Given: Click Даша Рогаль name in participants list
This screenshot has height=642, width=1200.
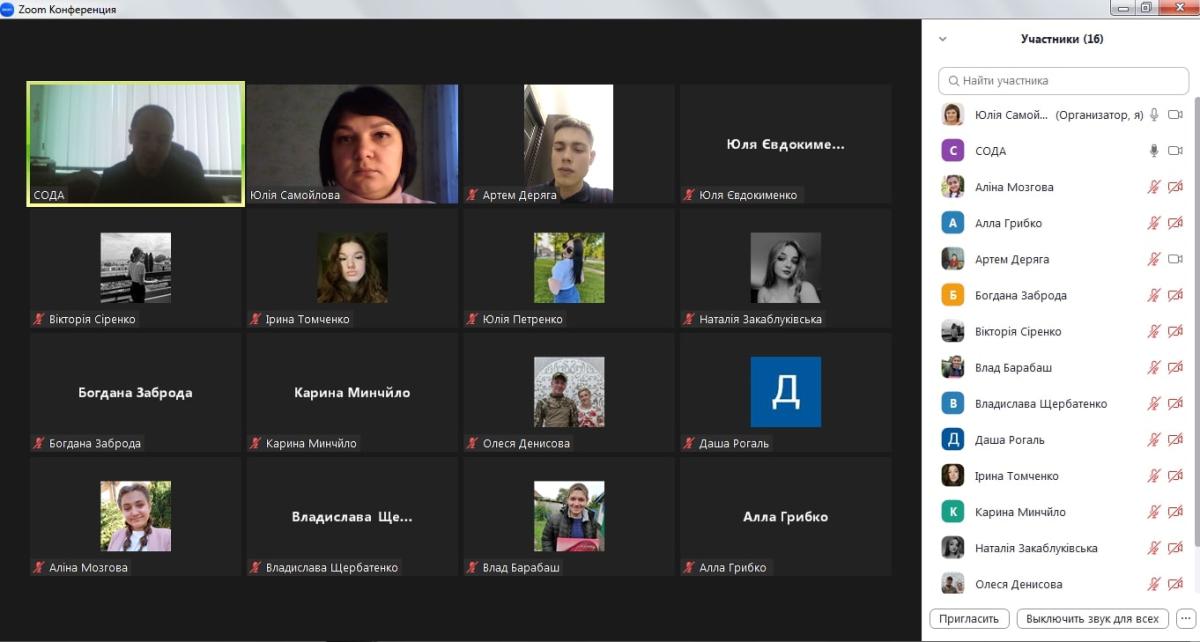Looking at the screenshot, I should click(x=1010, y=440).
